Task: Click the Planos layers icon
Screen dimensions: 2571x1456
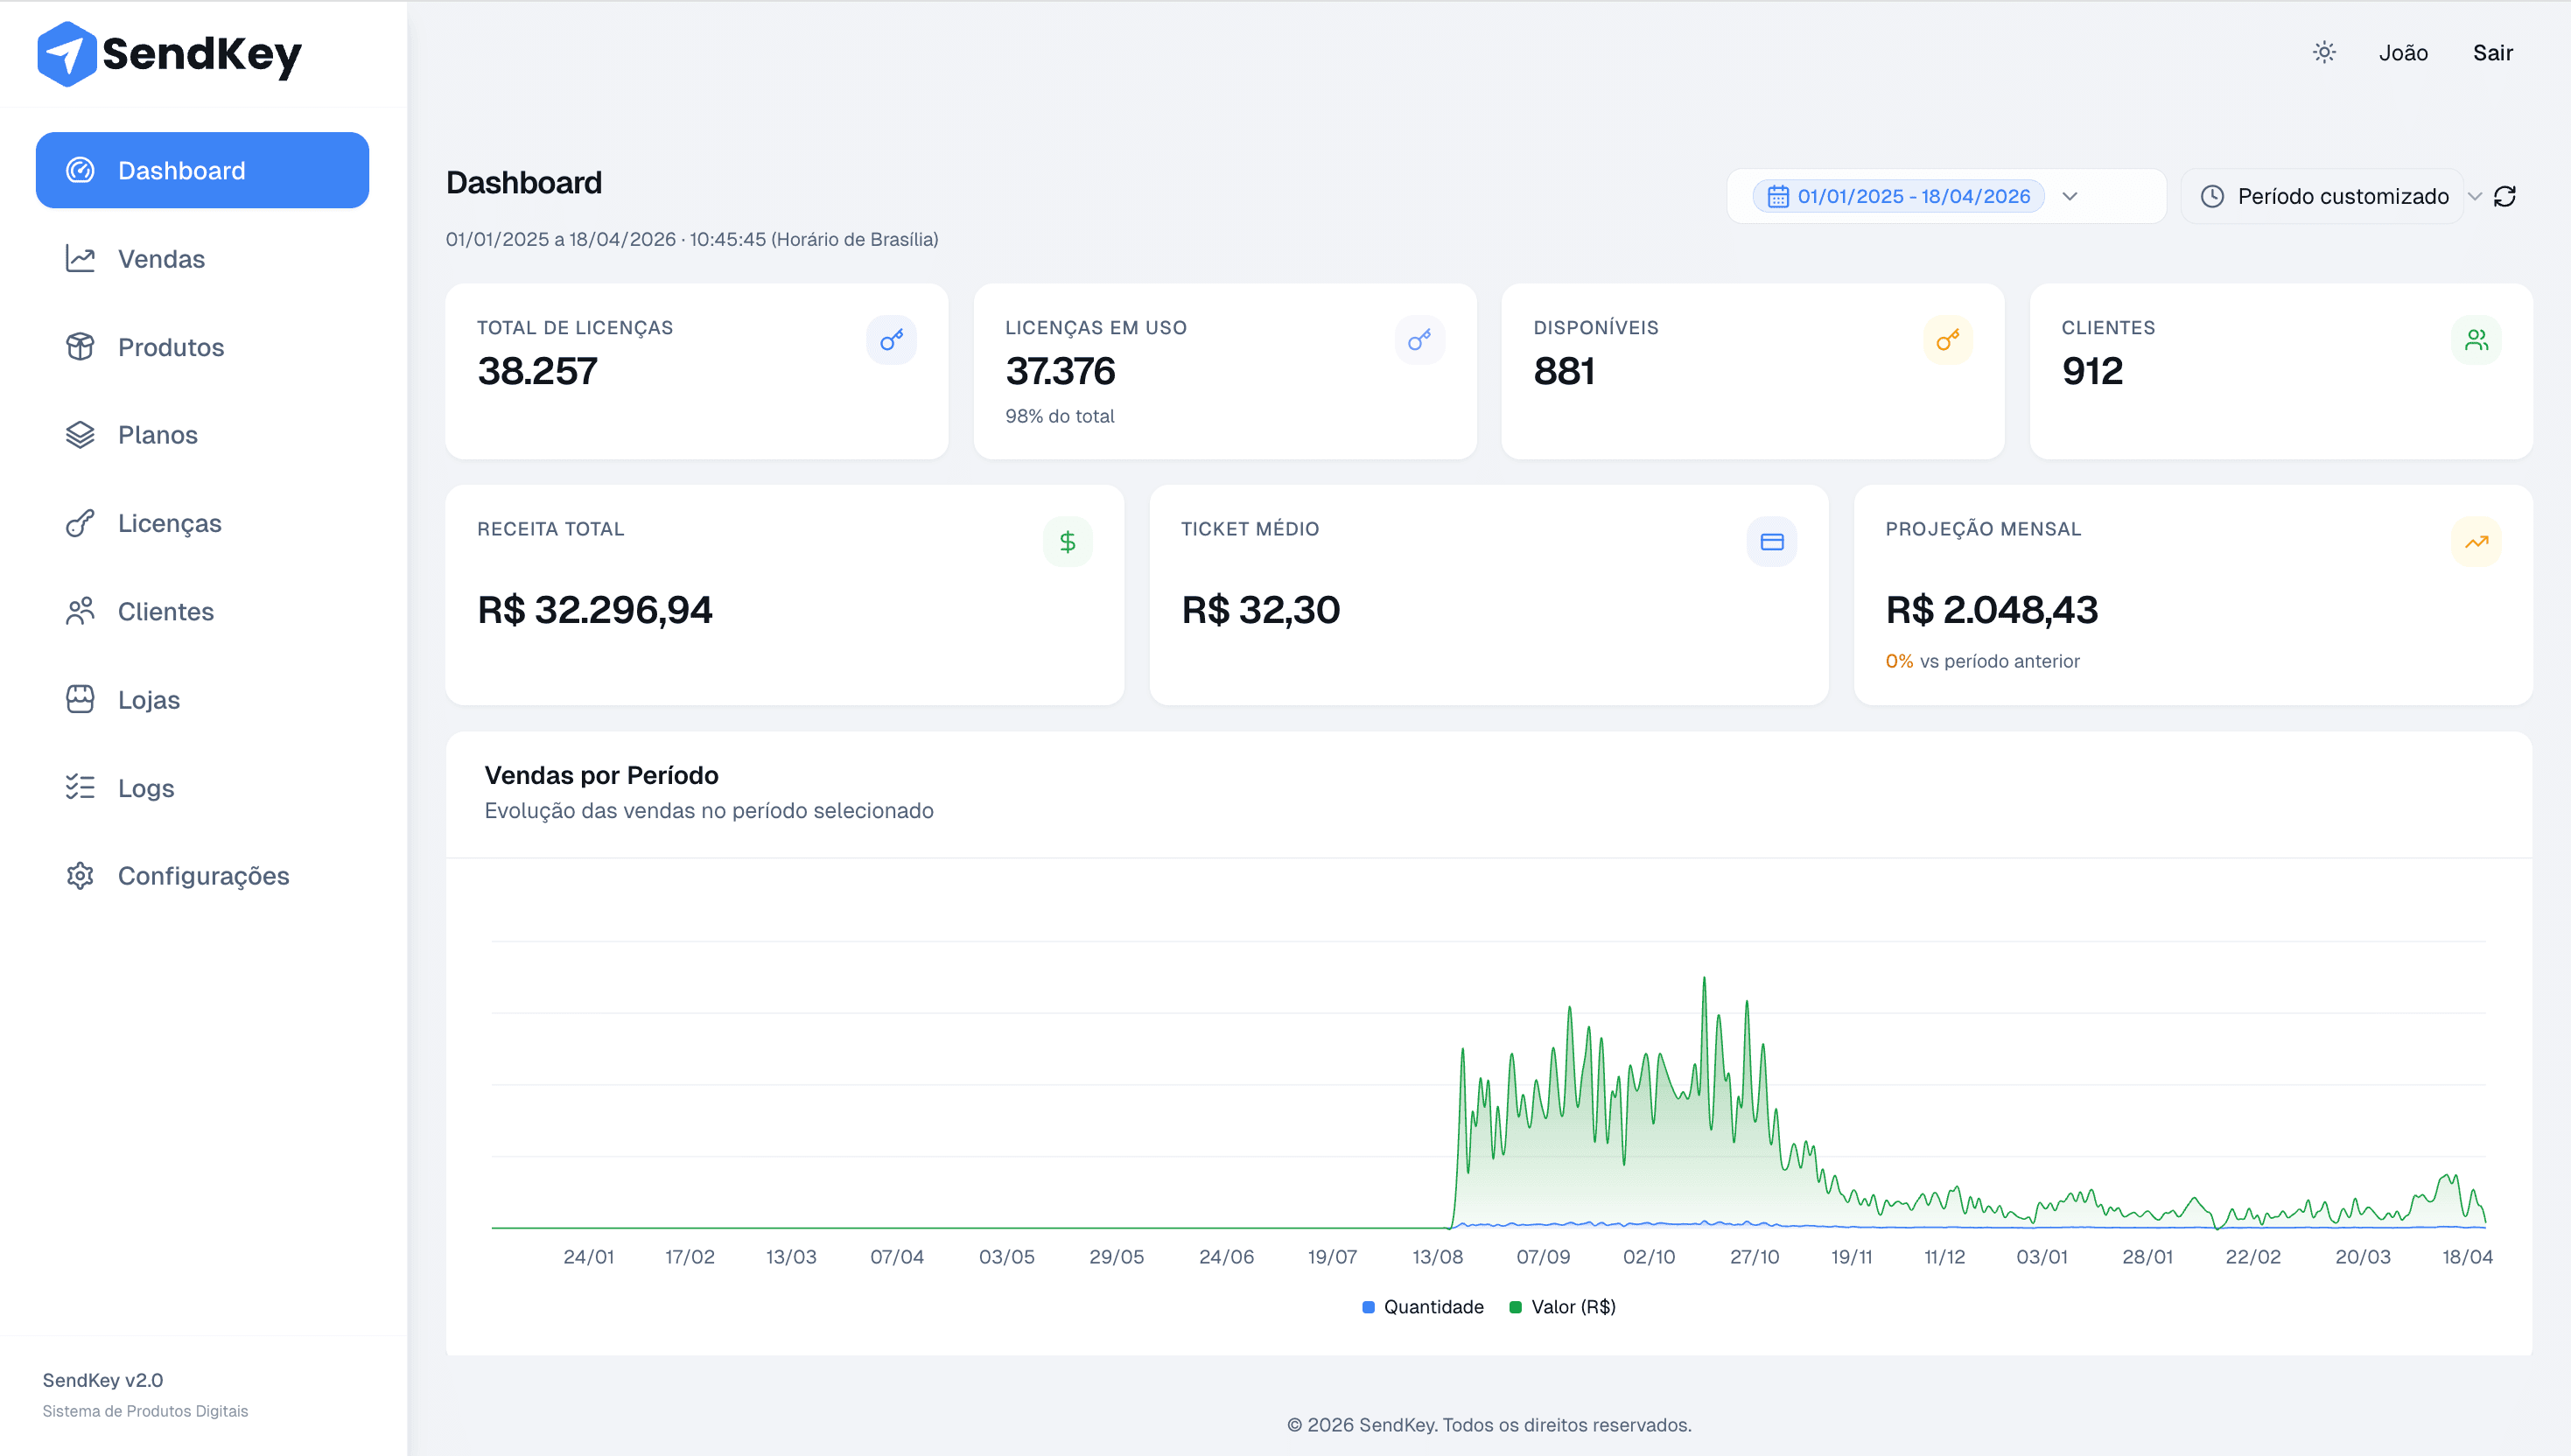Action: (x=80, y=434)
